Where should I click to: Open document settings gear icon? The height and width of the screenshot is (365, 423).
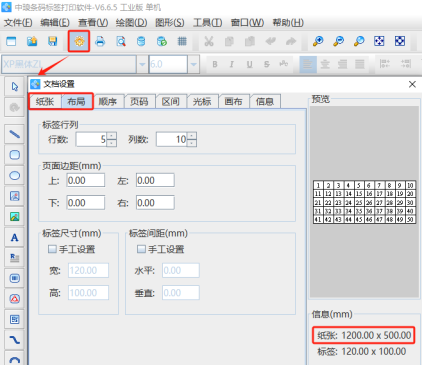coord(79,41)
